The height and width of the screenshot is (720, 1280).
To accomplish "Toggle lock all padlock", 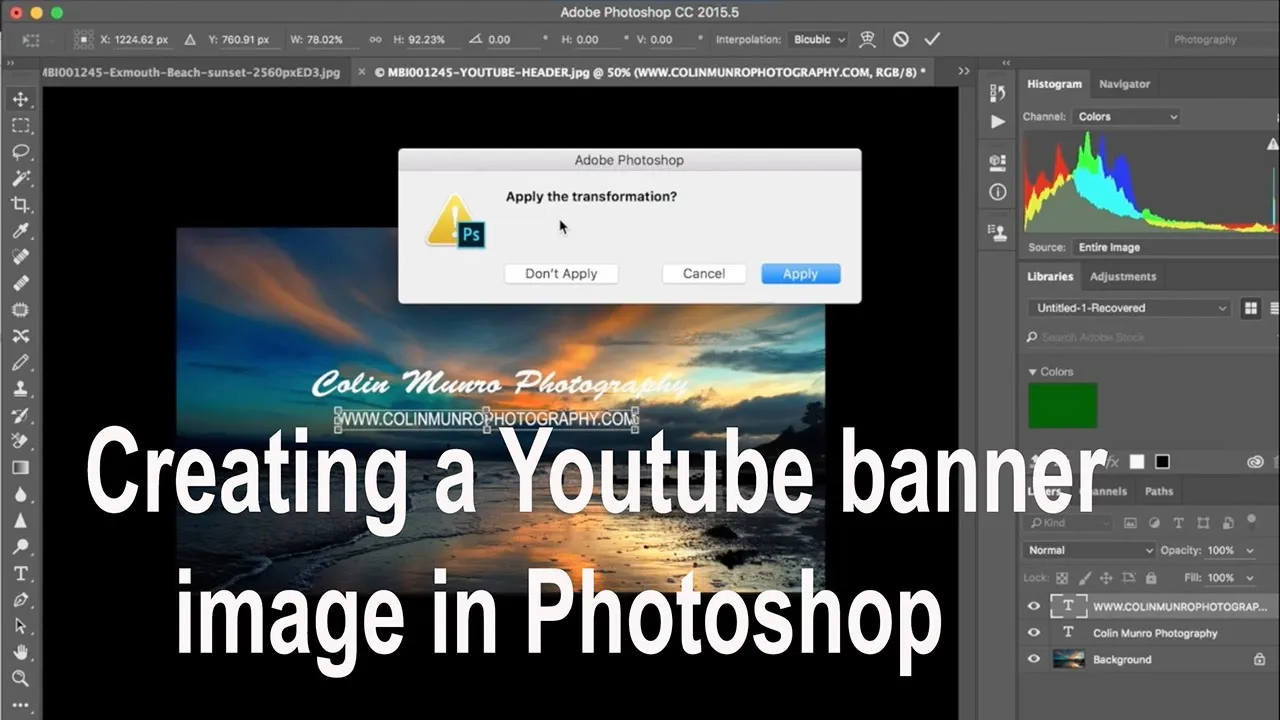I will (x=1151, y=578).
